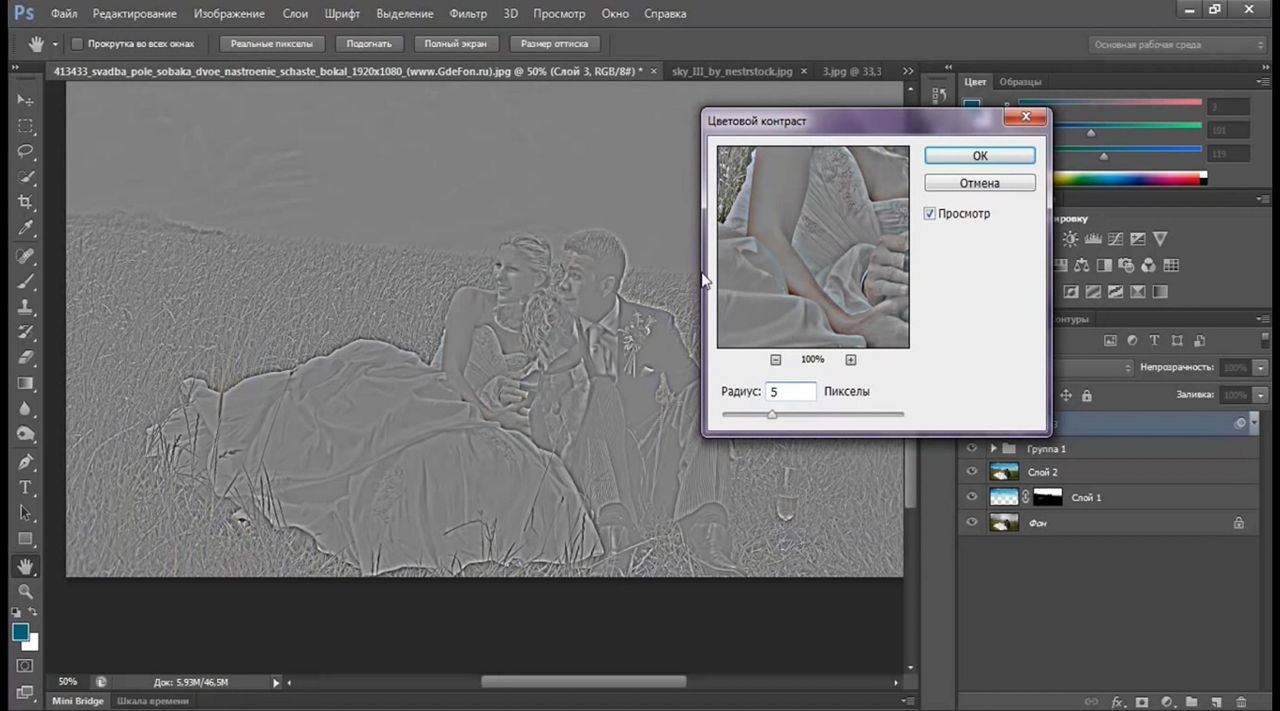Select the Lasso tool
The height and width of the screenshot is (711, 1280).
[25, 152]
